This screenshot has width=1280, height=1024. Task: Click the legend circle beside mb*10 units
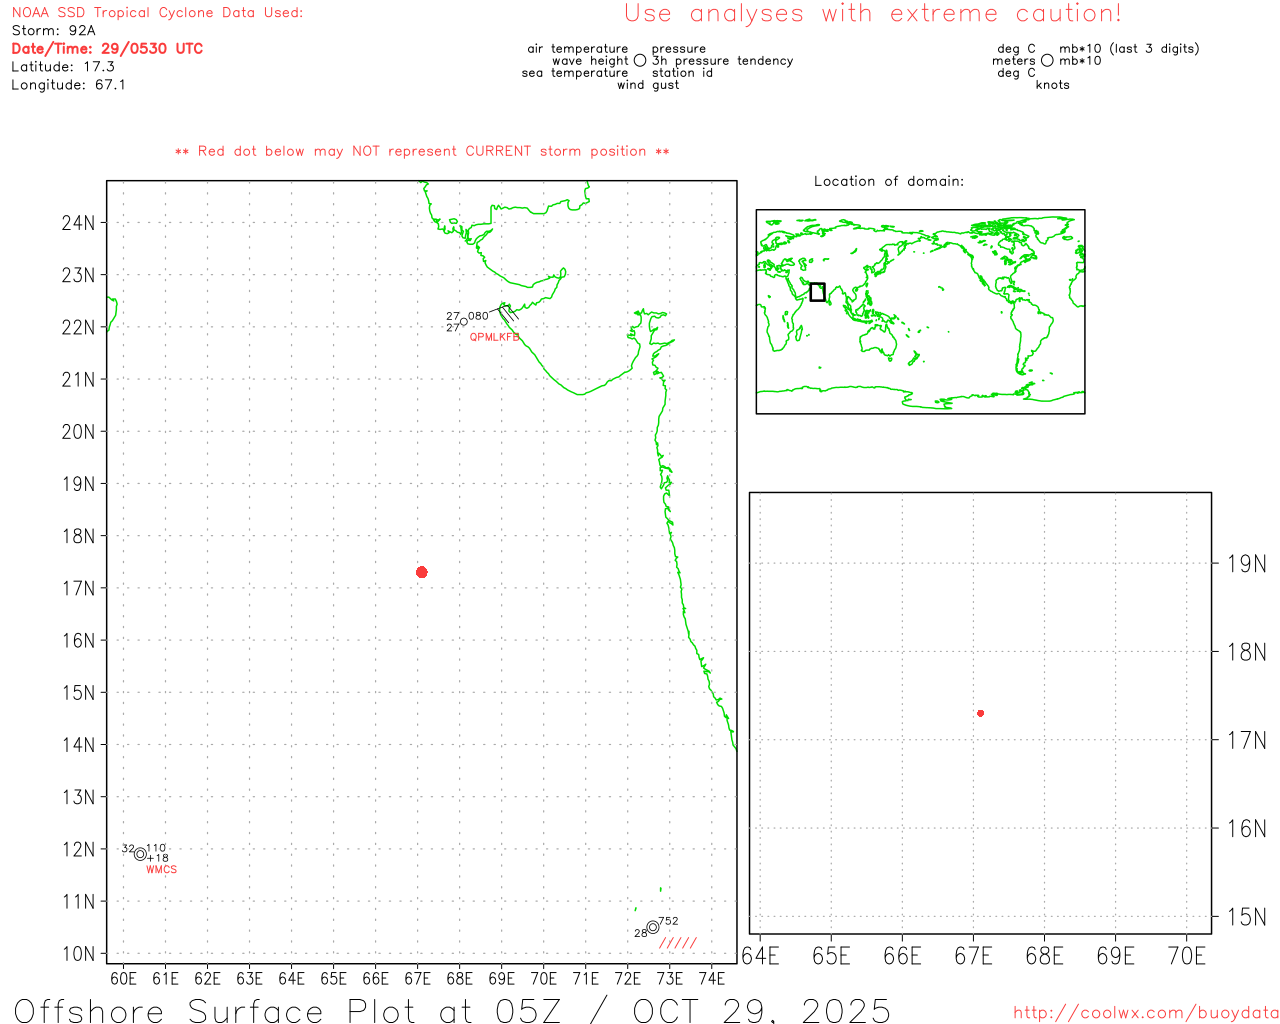coord(1047,61)
